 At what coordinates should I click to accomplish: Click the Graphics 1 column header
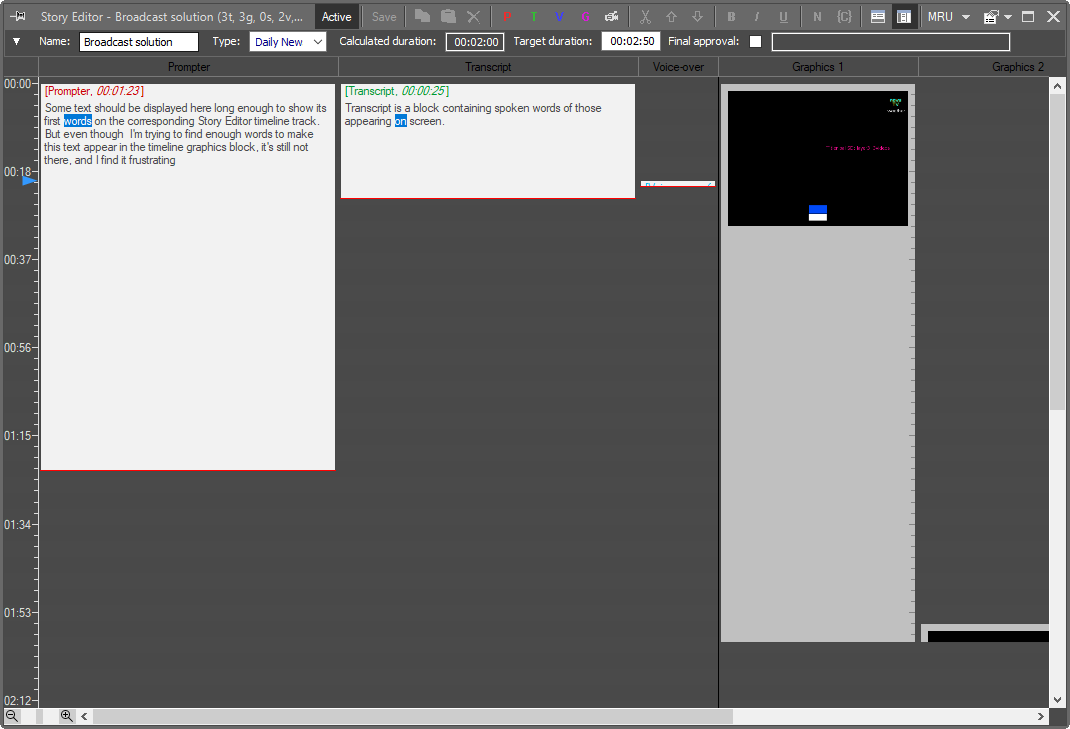pyautogui.click(x=818, y=67)
